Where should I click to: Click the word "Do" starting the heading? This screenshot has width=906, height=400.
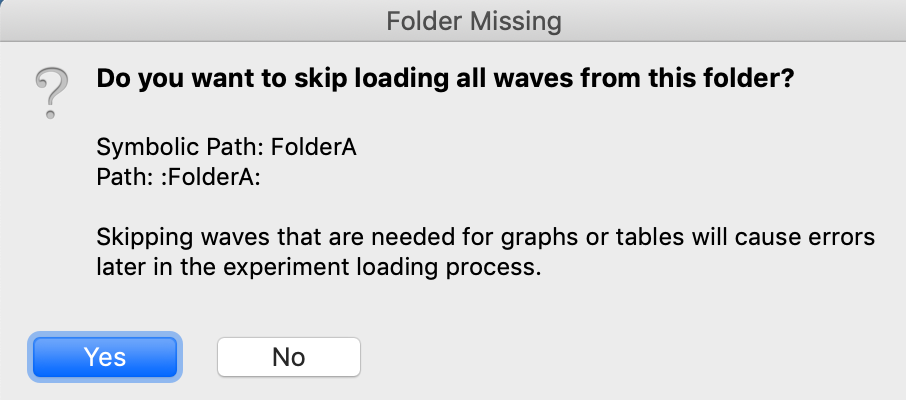coord(111,81)
